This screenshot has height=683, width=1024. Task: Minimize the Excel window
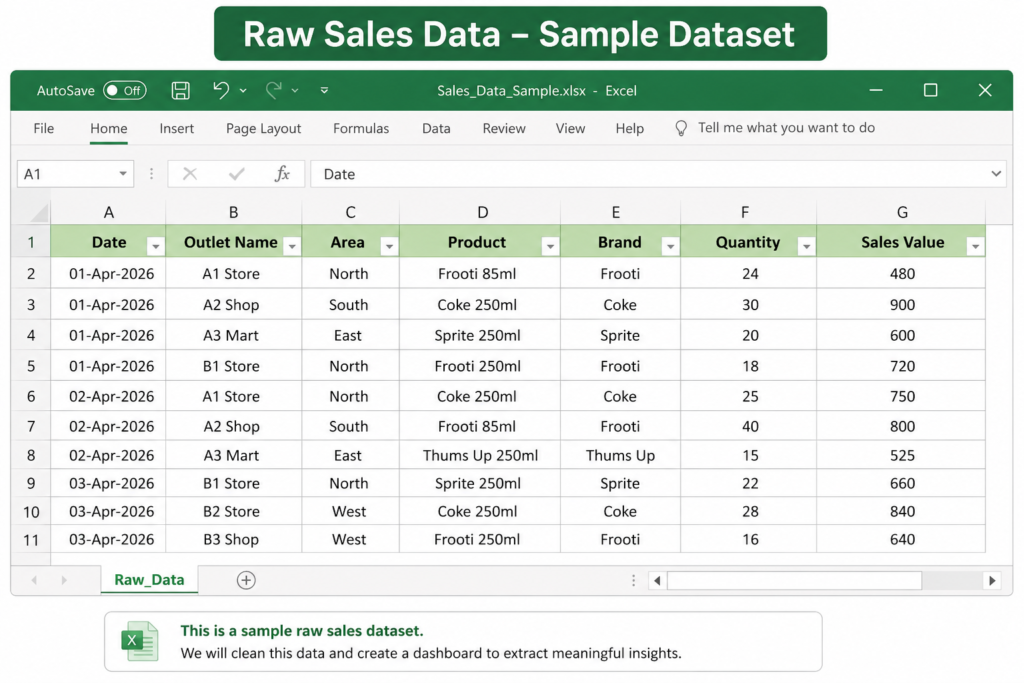pyautogui.click(x=876, y=90)
